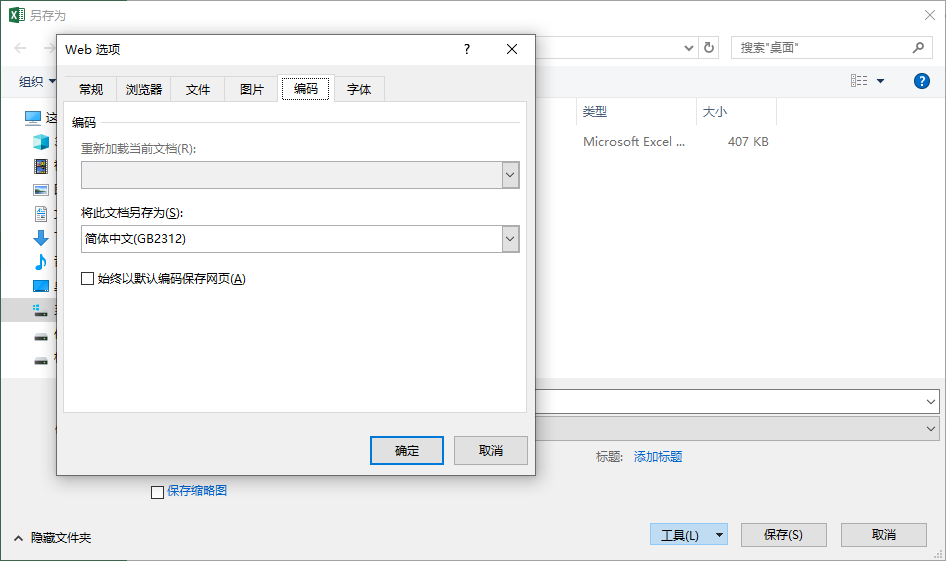Select the Music note icon in sidebar
The image size is (946, 561).
point(41,262)
